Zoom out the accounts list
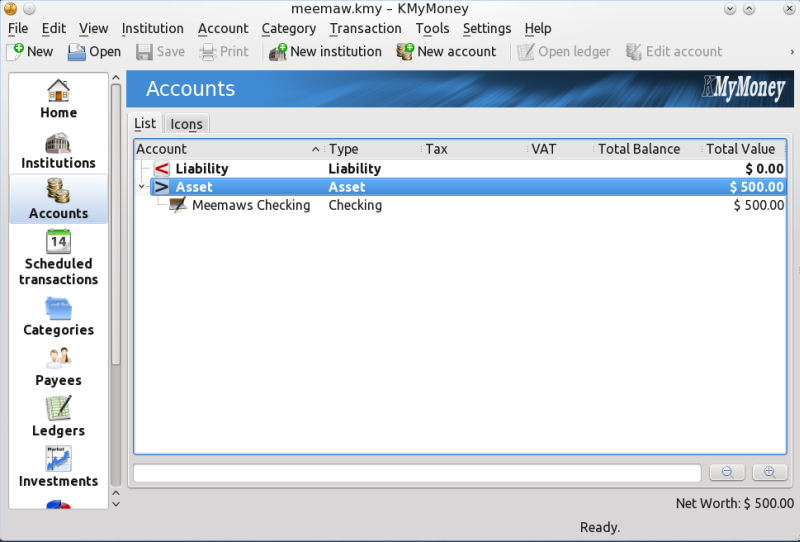800x542 pixels. tap(728, 472)
